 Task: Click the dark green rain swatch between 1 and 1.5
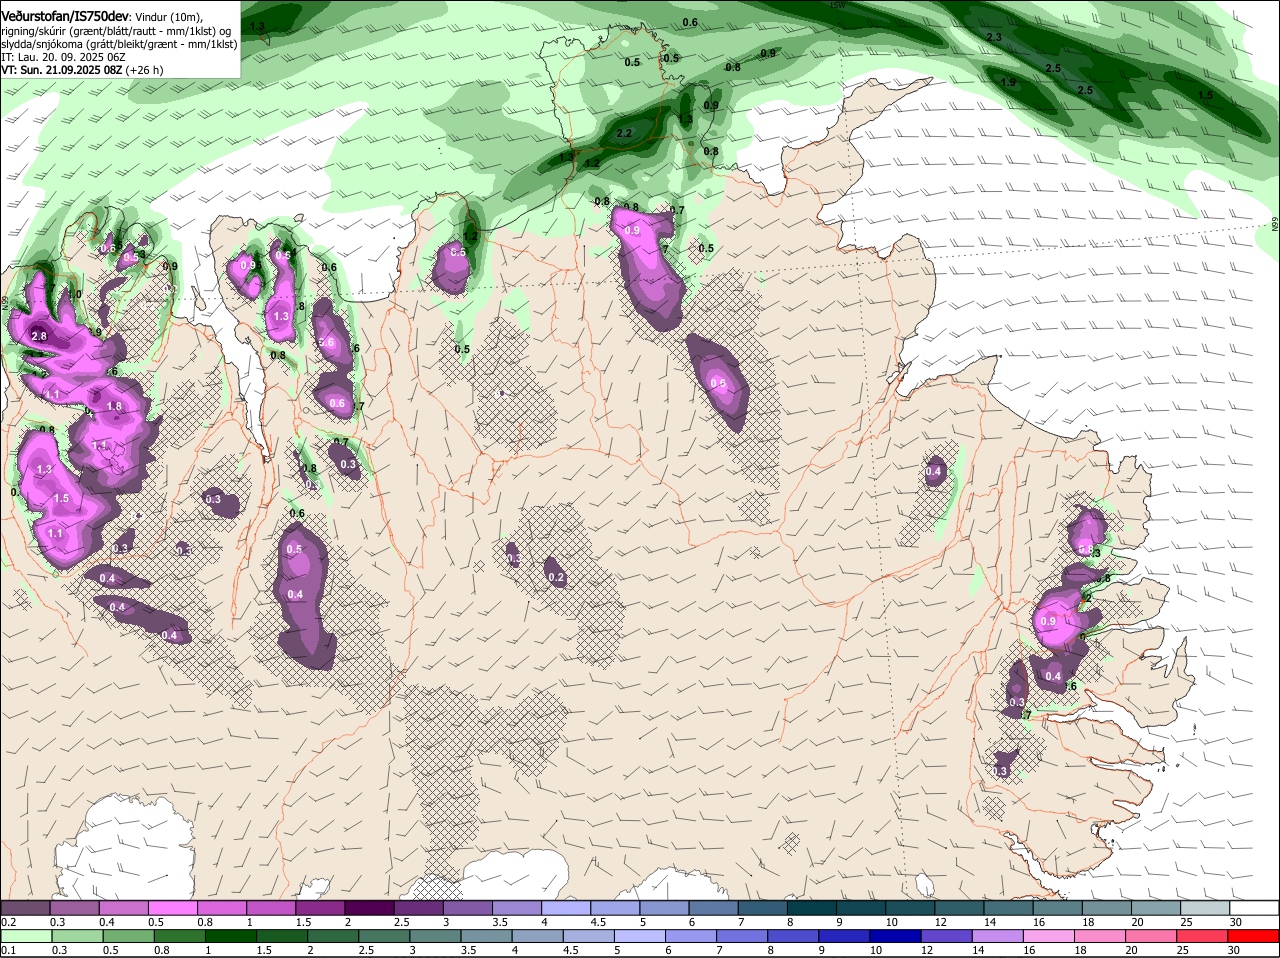pyautogui.click(x=230, y=935)
